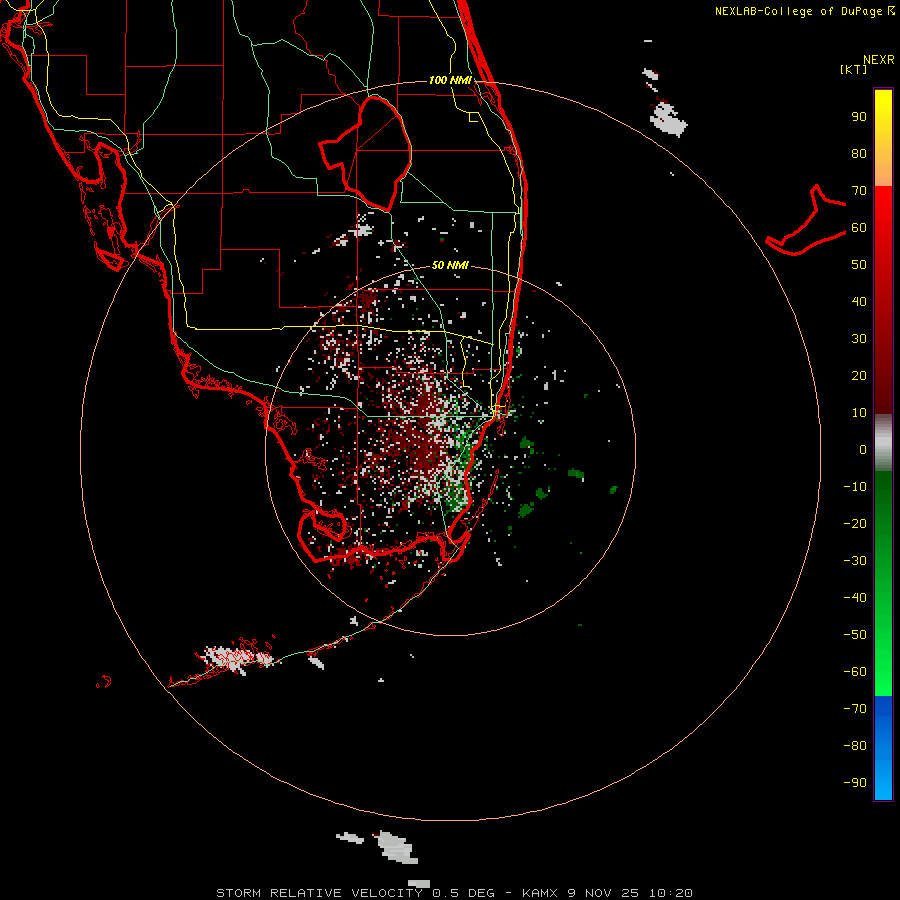Click the 90 value on velocity scale
The height and width of the screenshot is (900, 900).
point(859,117)
